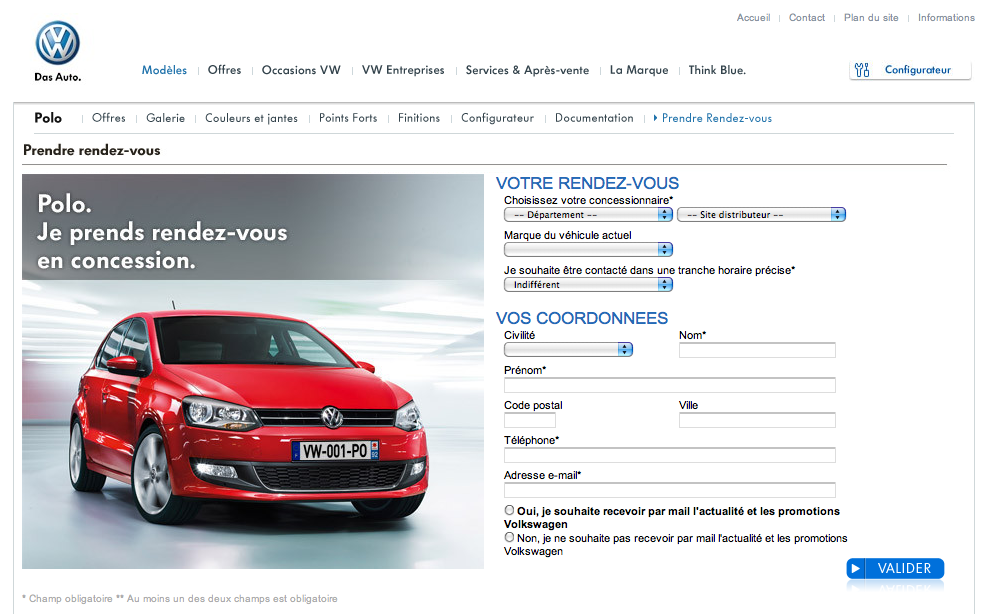Go to the Finitions tab
This screenshot has width=989, height=614.
coord(419,118)
